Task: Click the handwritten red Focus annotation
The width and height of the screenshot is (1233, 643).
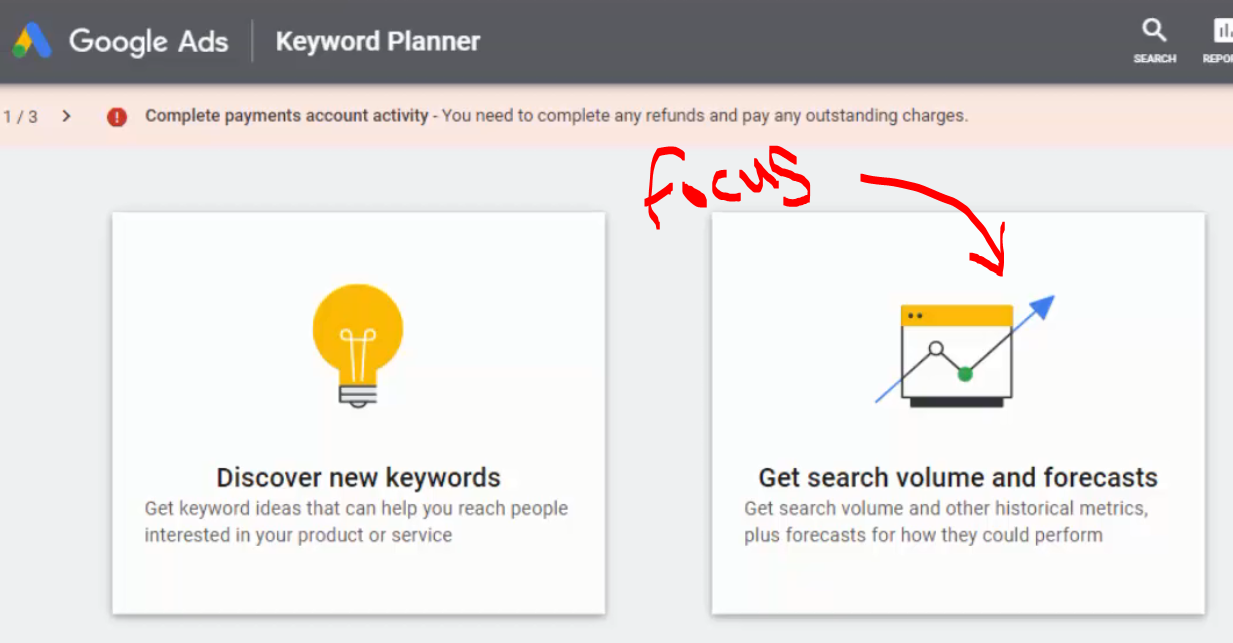Action: 725,185
